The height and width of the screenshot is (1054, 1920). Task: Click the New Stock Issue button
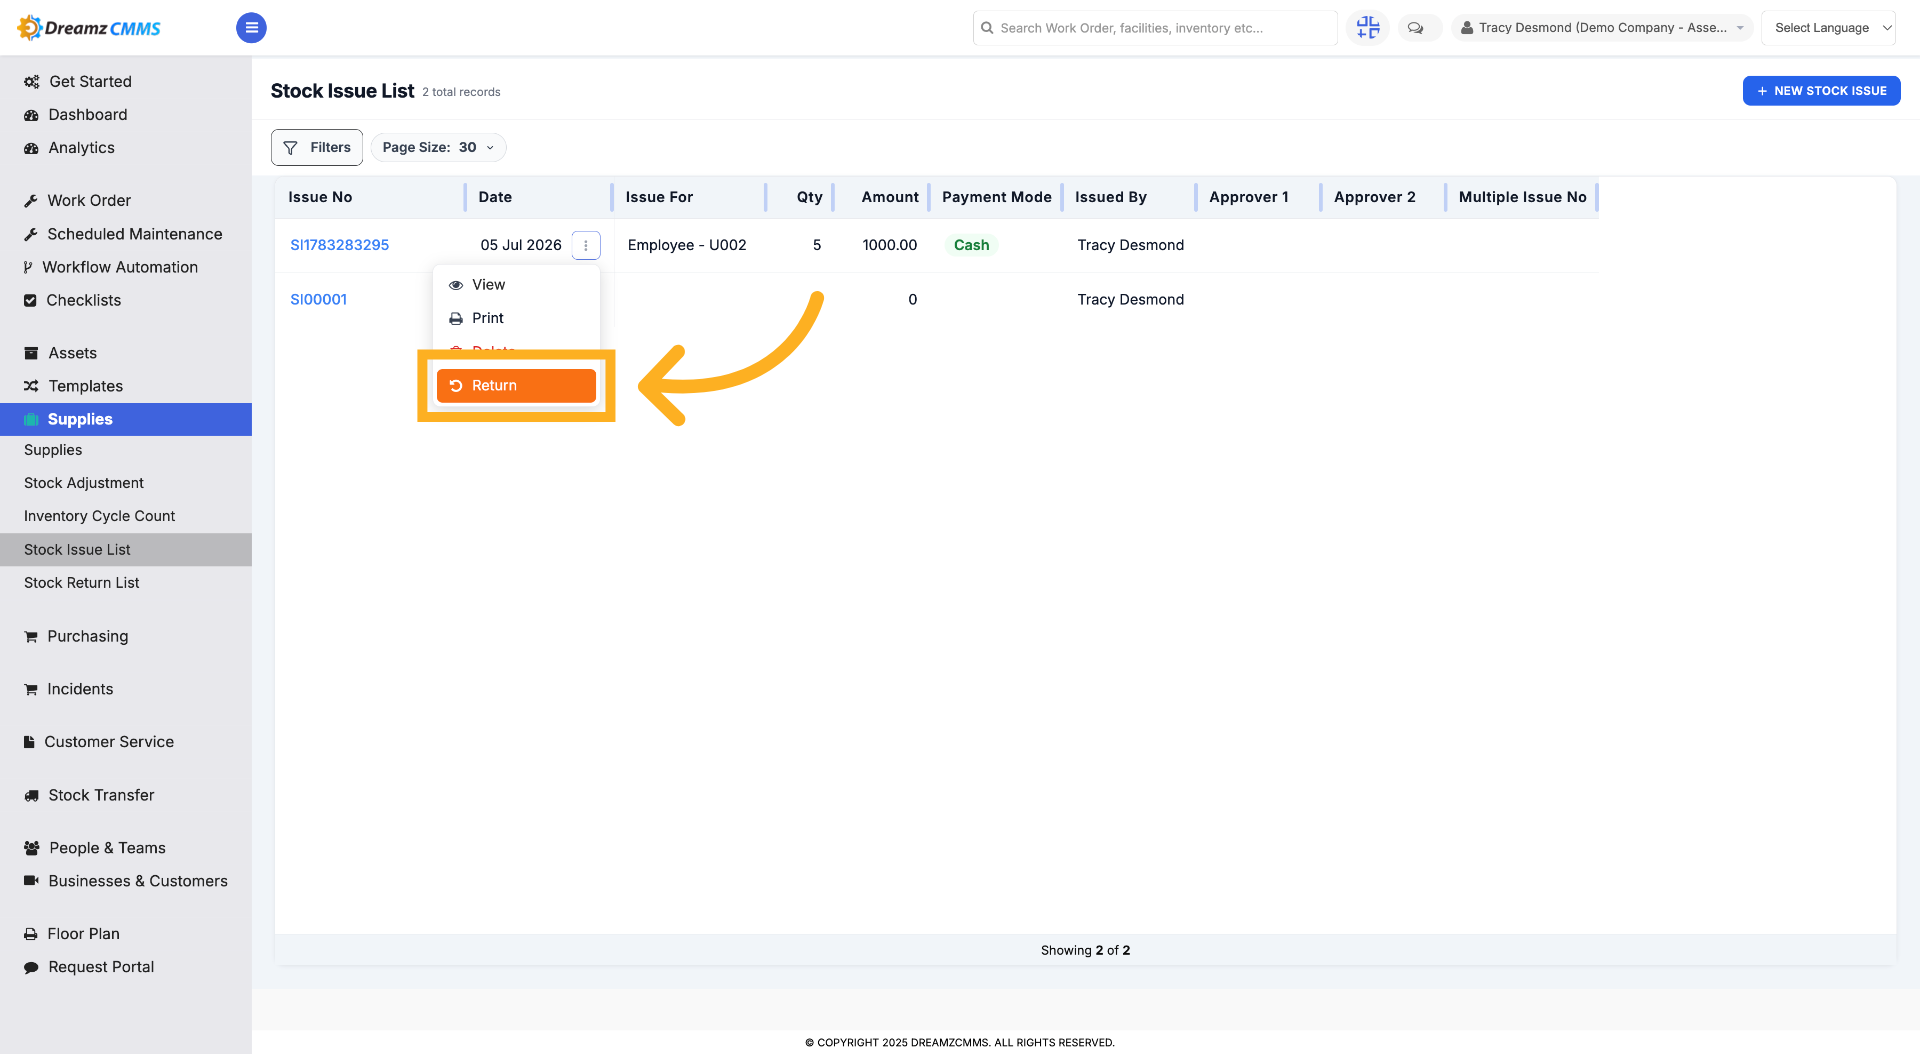coord(1821,91)
